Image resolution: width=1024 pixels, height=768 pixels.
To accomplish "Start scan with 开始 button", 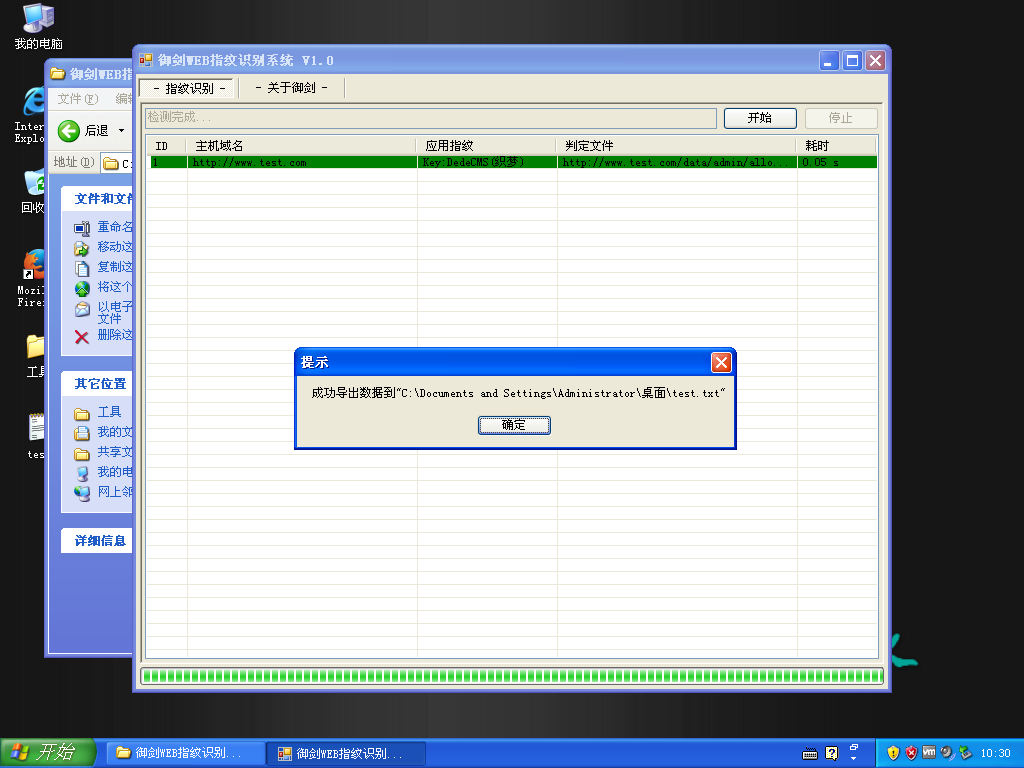I will [760, 118].
